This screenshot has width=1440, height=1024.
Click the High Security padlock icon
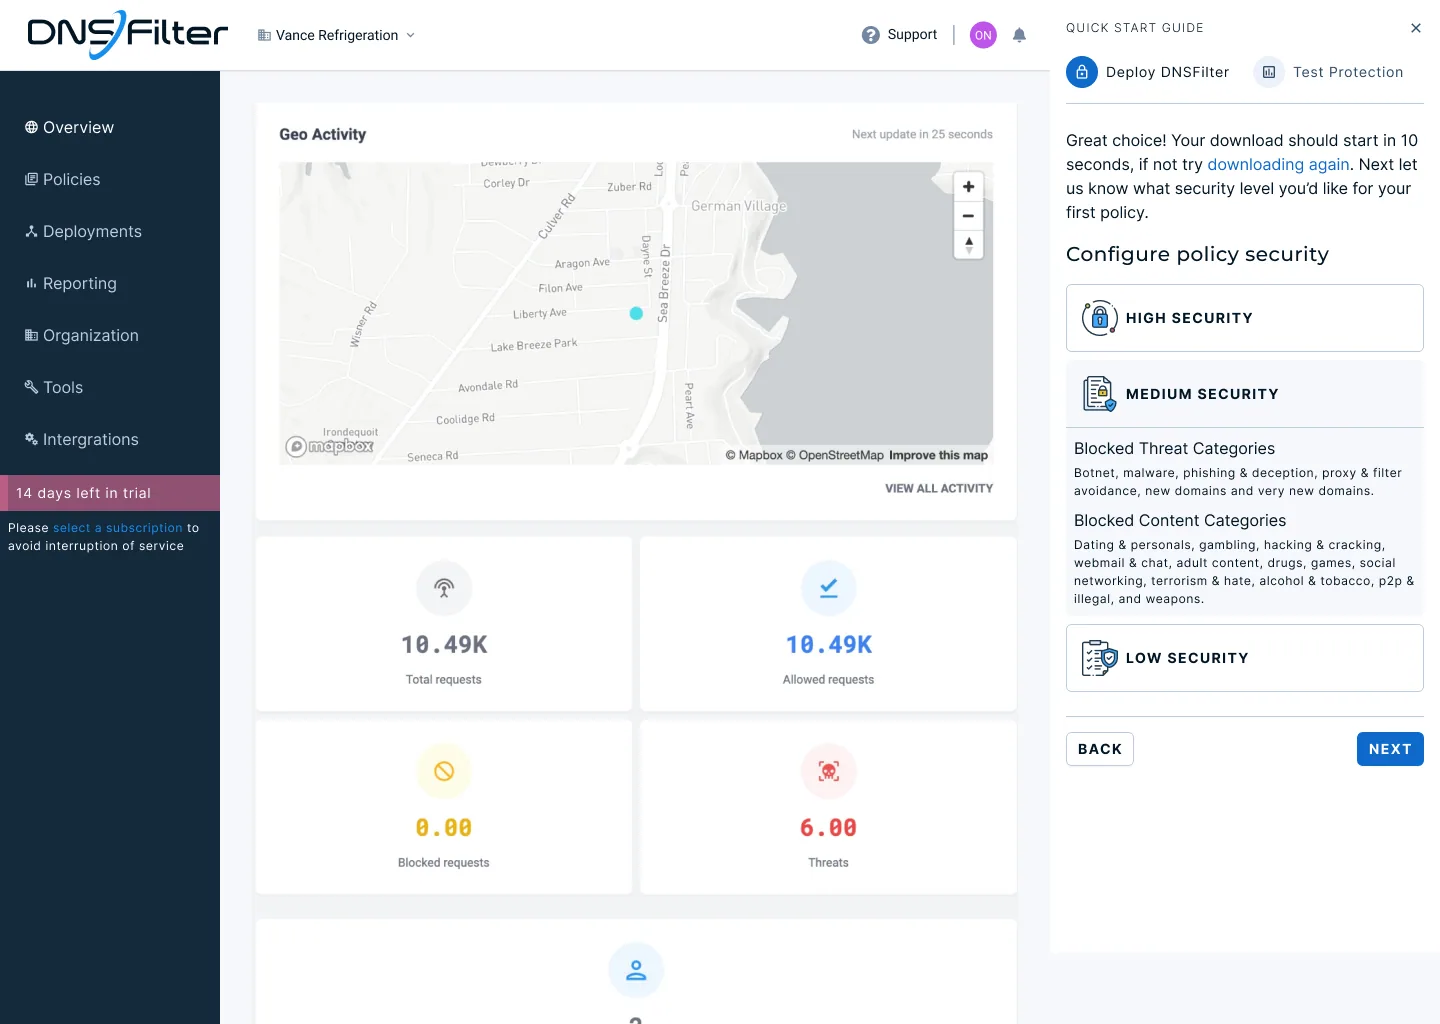click(1099, 318)
